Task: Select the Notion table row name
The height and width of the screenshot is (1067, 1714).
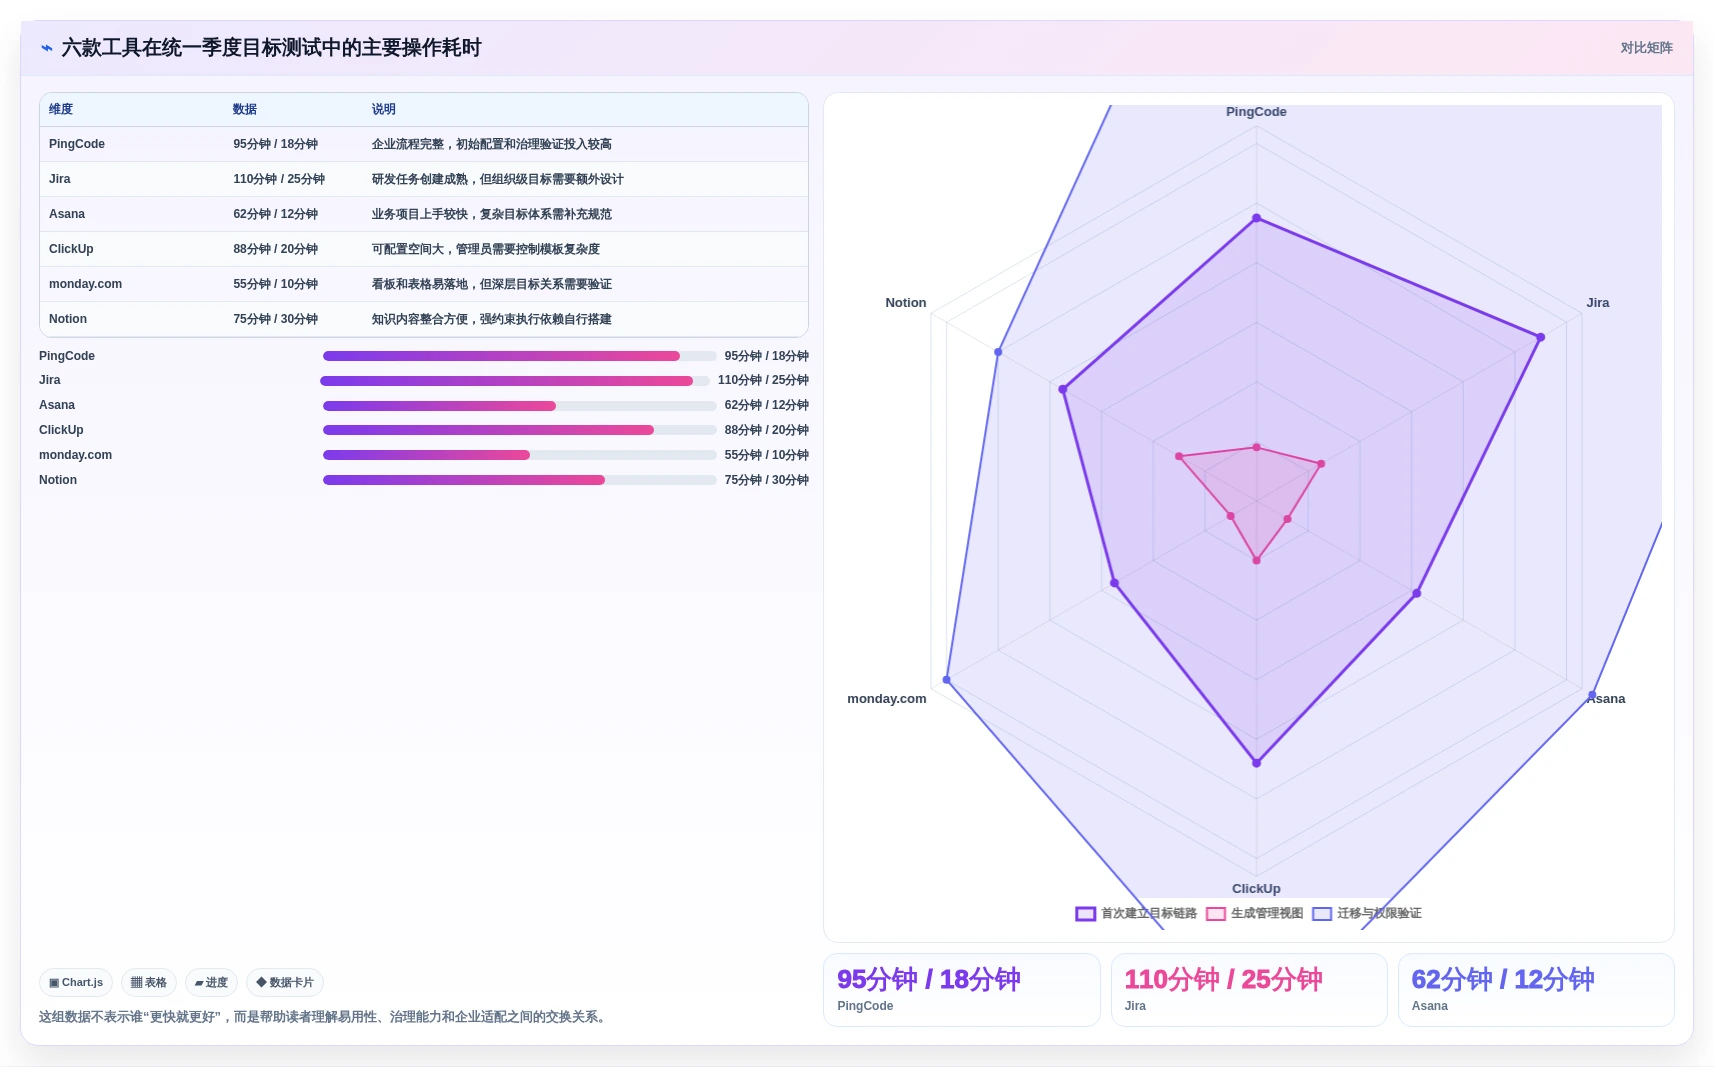Action: pyautogui.click(x=68, y=319)
